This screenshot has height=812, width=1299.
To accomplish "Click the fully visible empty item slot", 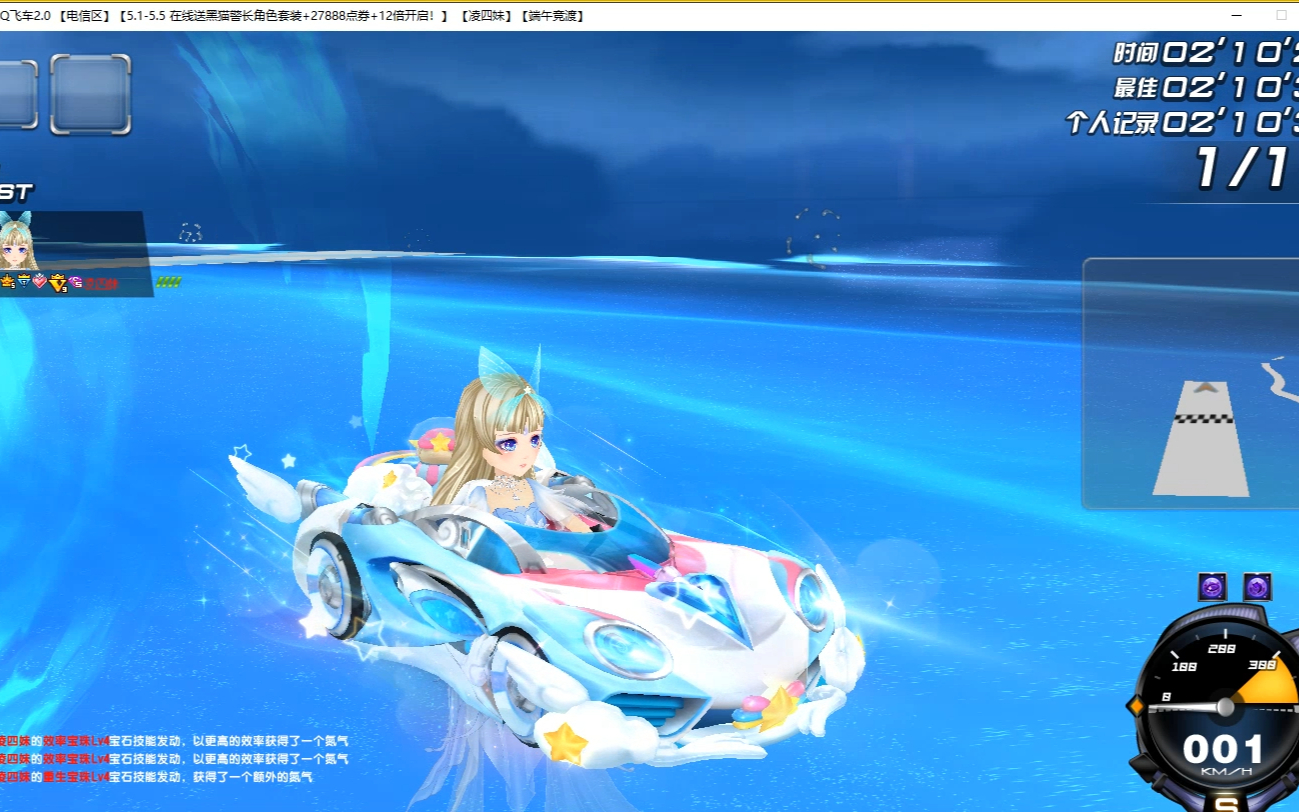I will point(91,94).
